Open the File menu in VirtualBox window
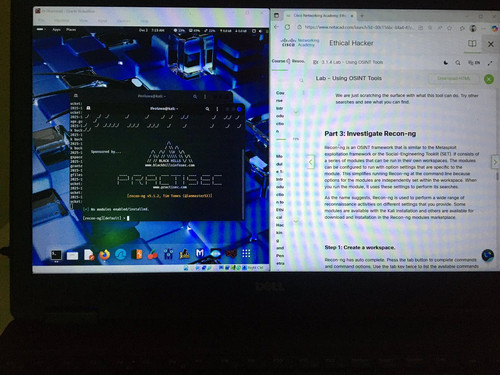 click(x=41, y=20)
